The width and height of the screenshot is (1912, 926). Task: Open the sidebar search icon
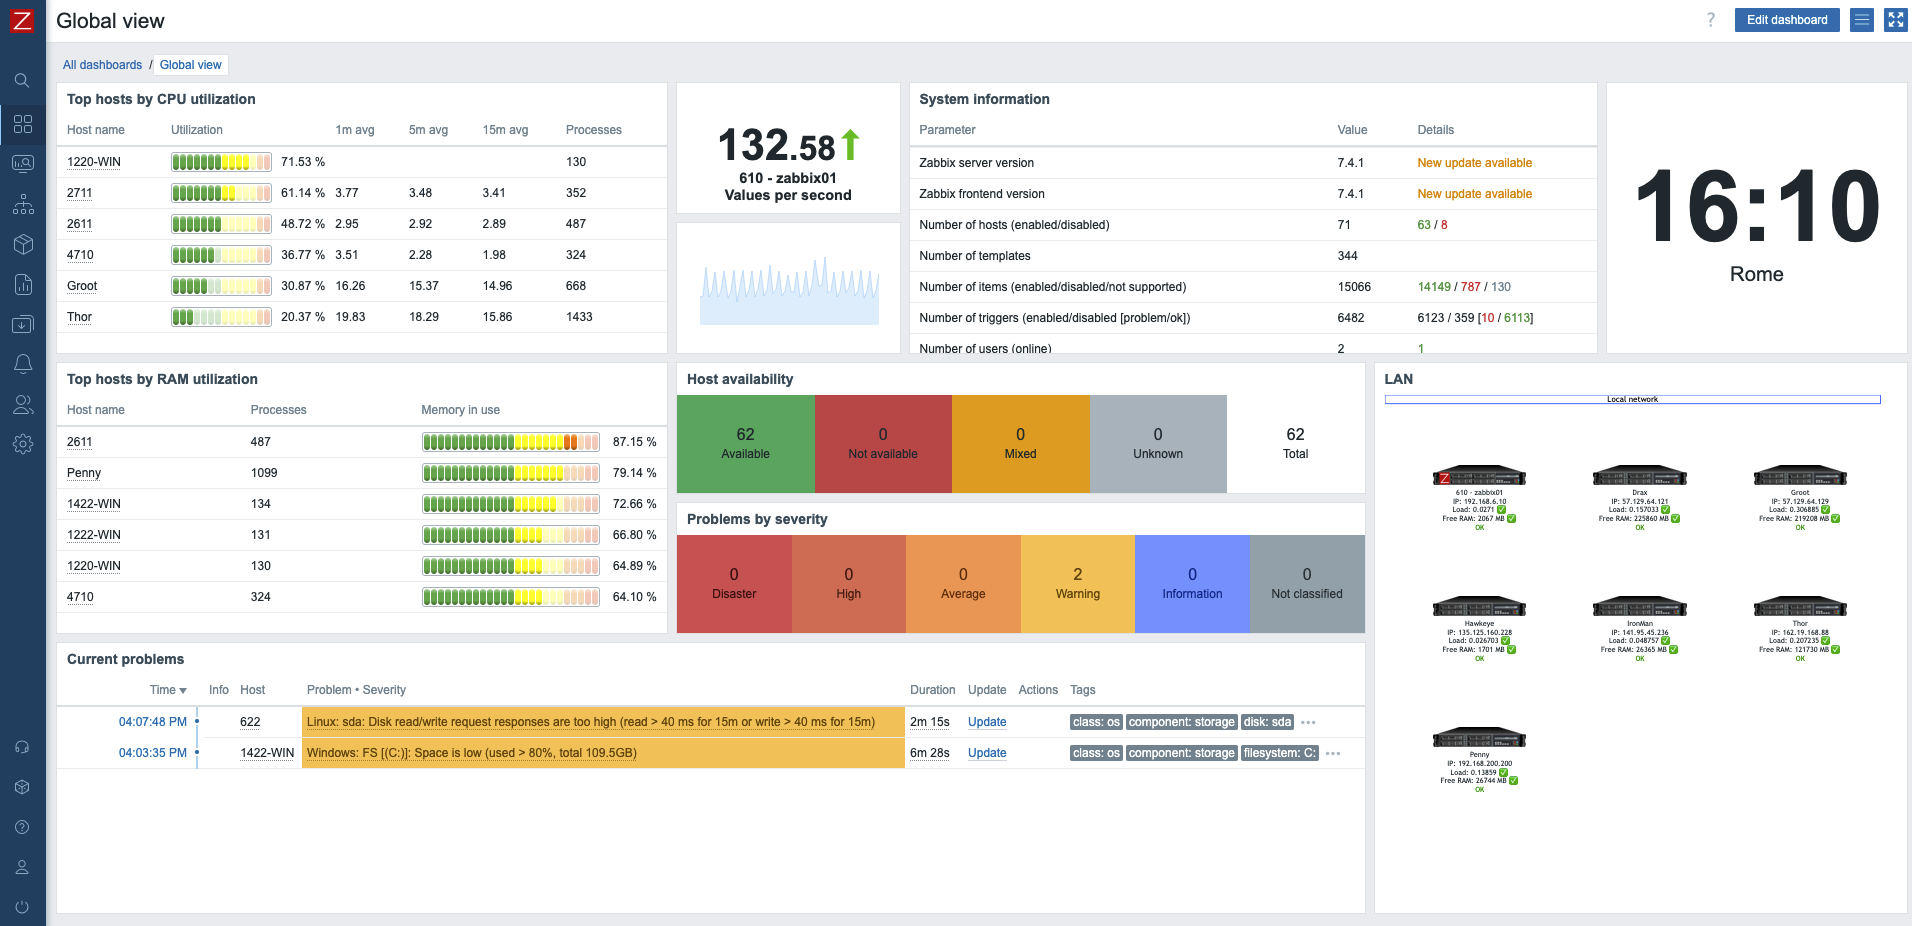(x=22, y=81)
